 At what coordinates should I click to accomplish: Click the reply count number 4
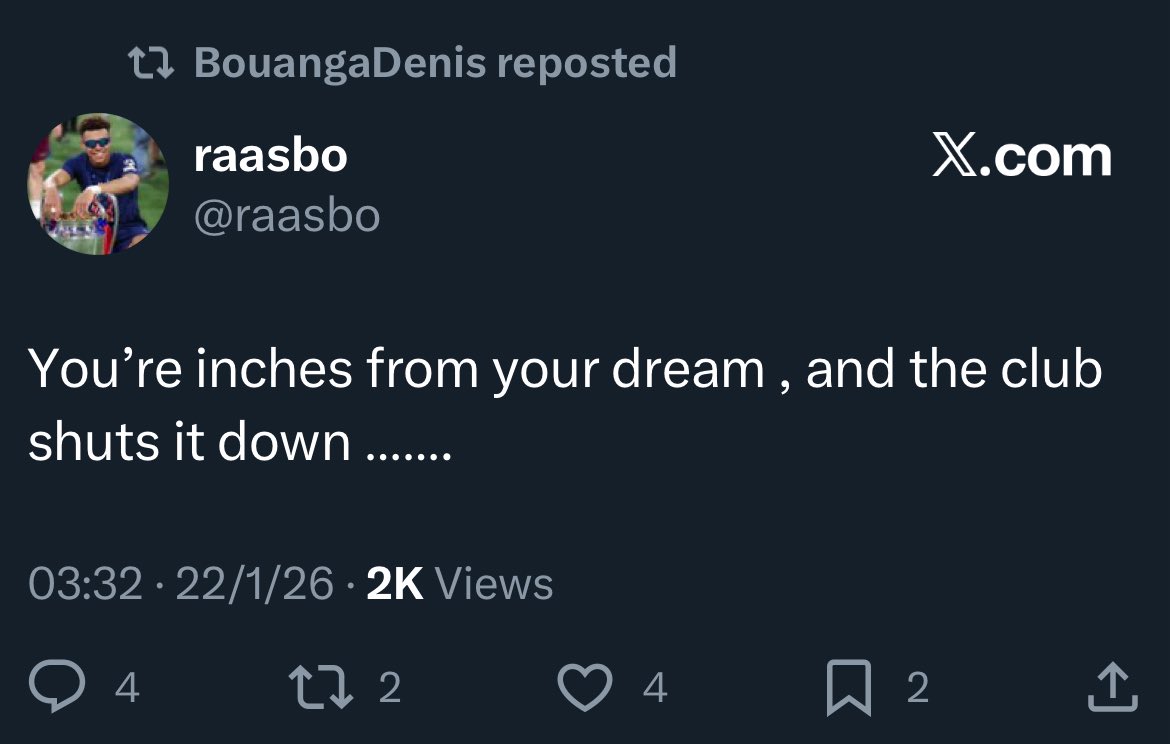[127, 688]
